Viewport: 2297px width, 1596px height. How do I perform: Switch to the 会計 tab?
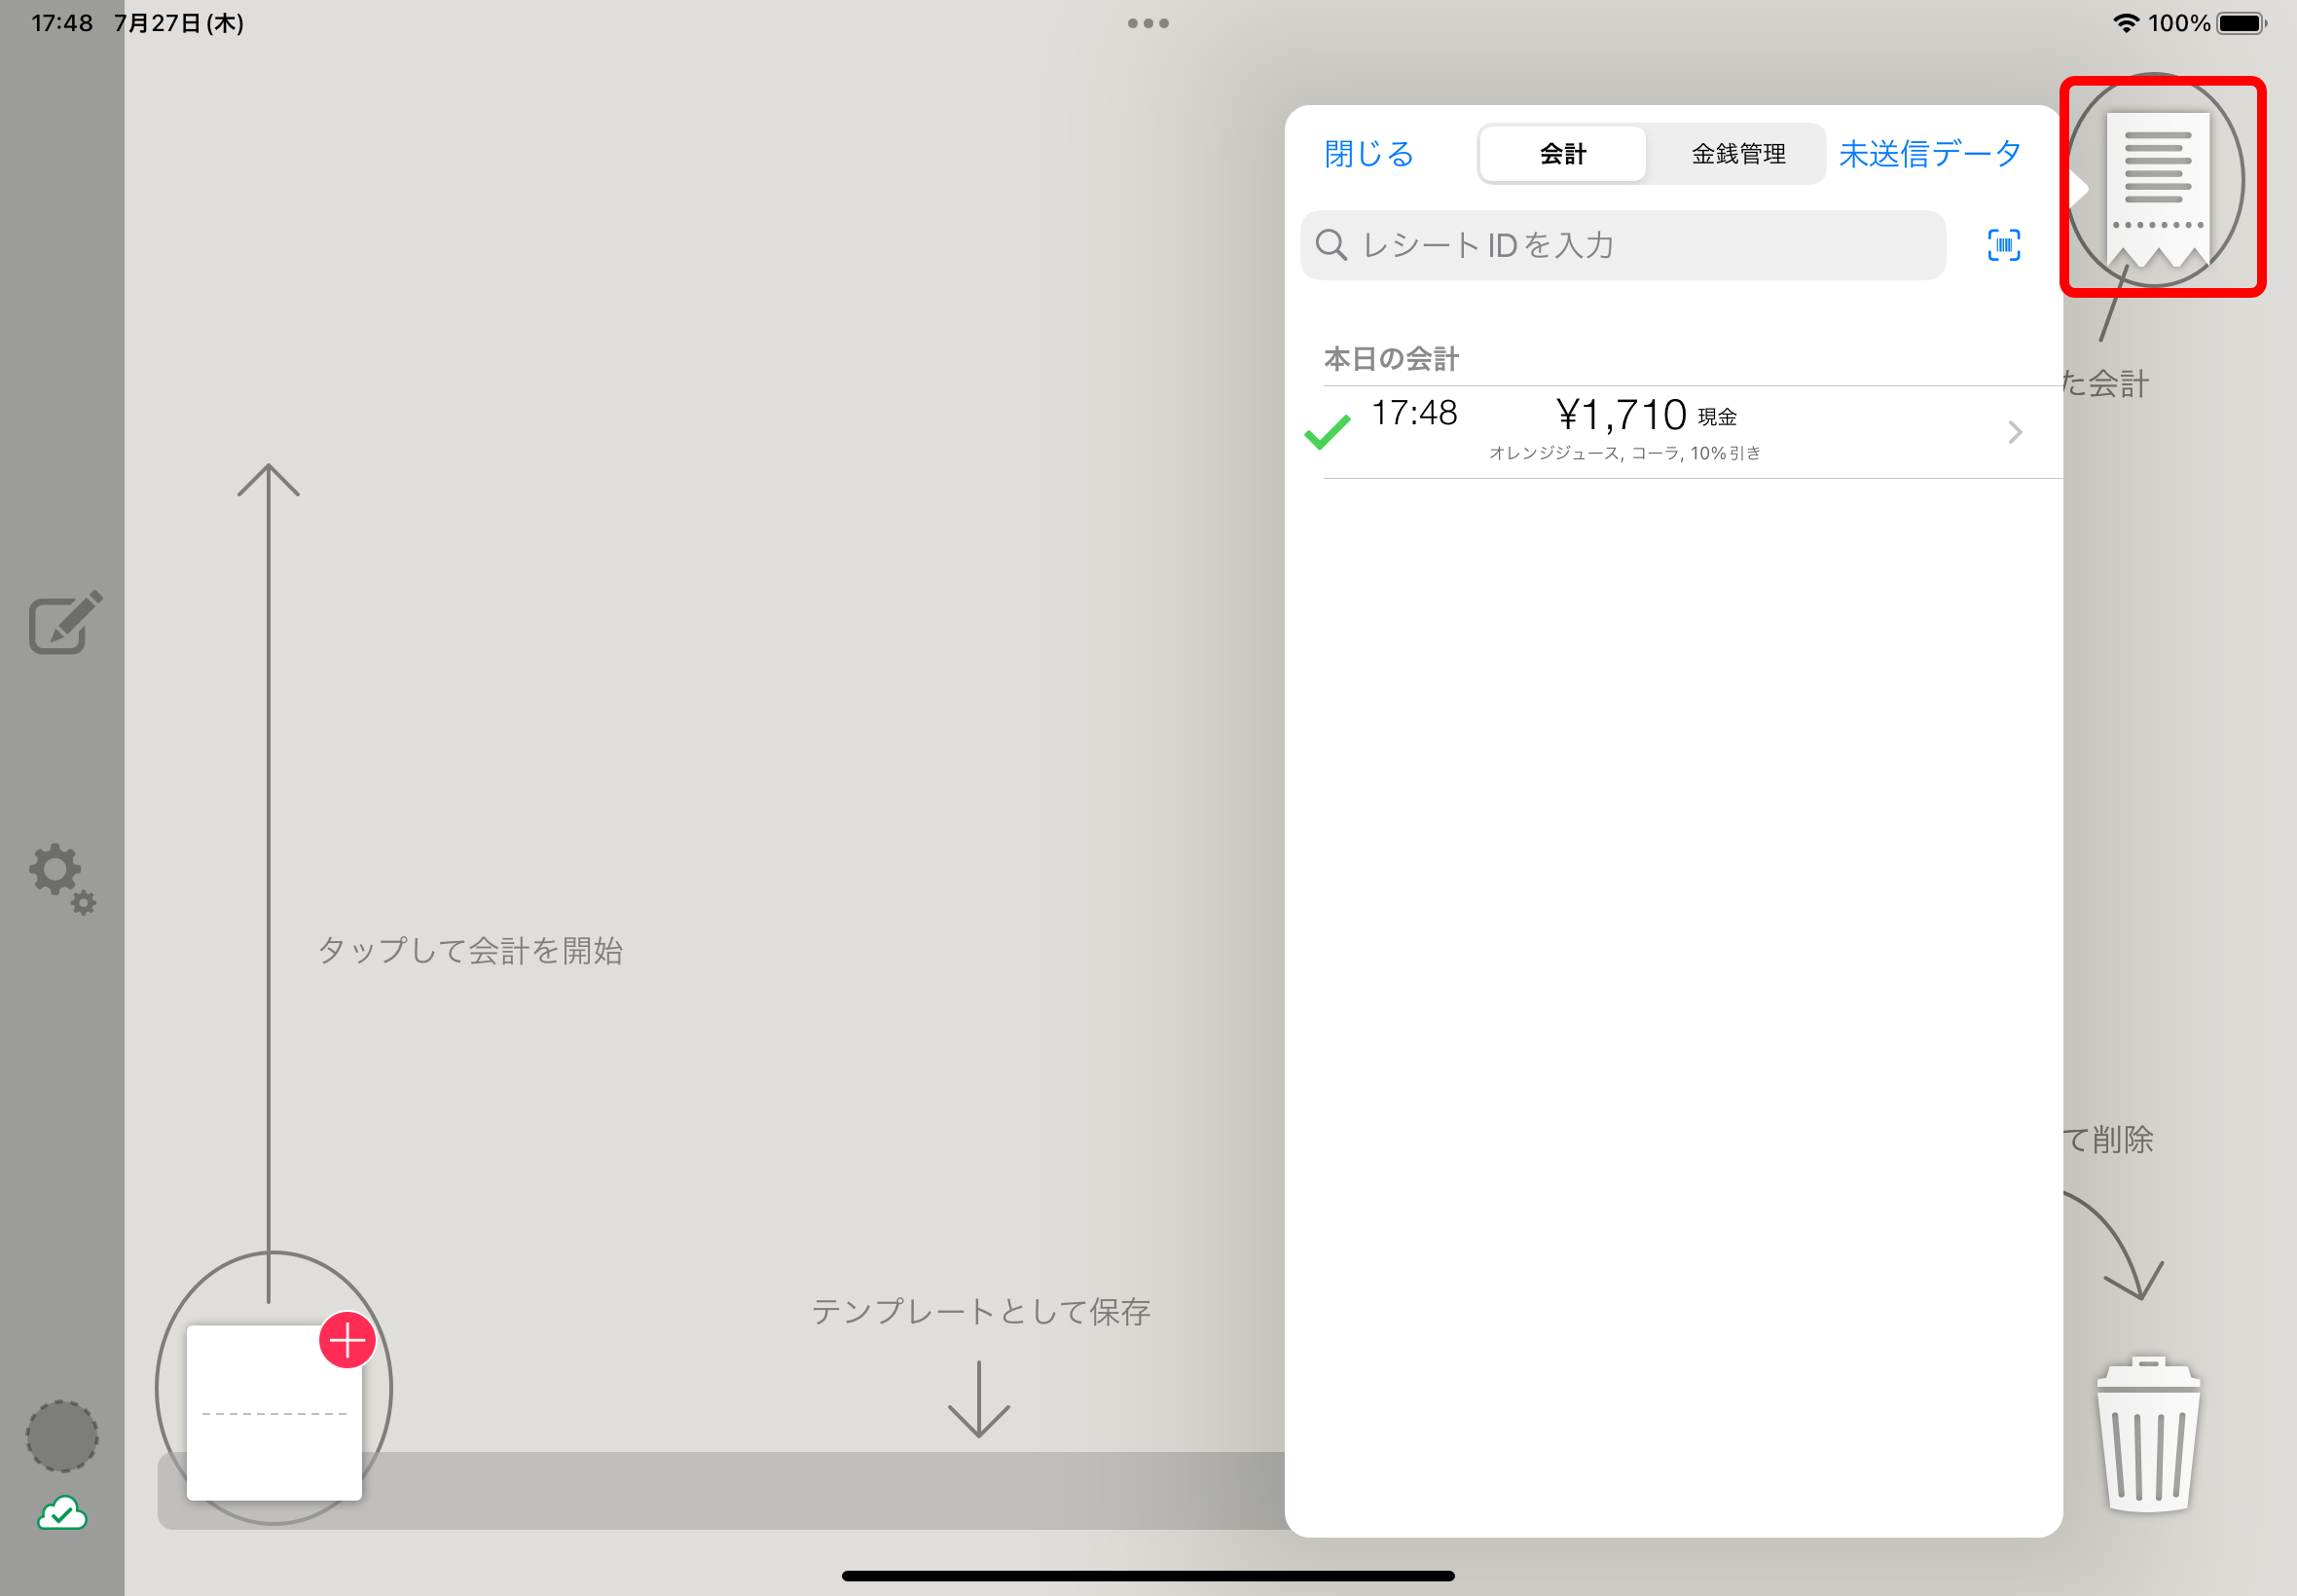[1562, 154]
